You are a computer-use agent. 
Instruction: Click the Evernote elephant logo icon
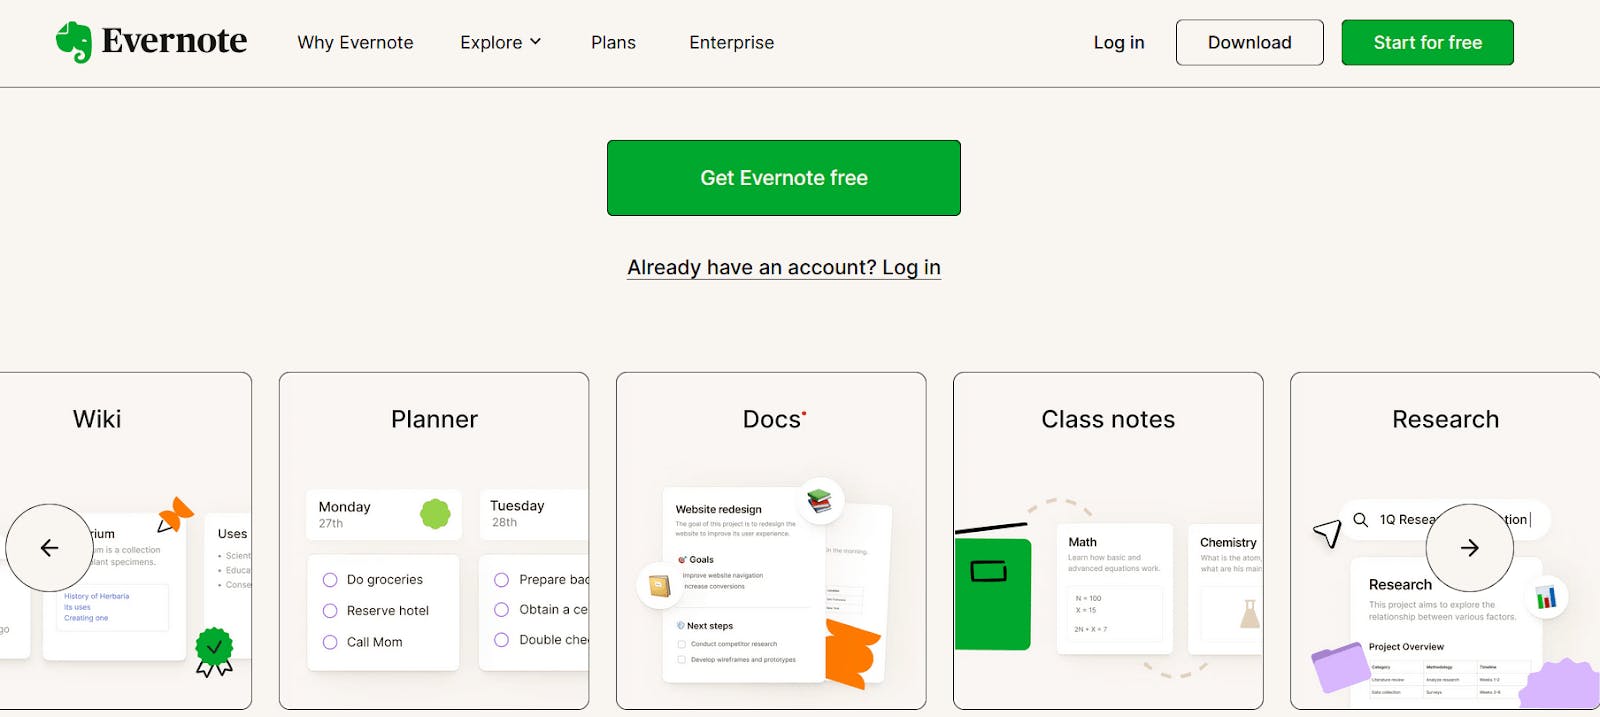pos(74,42)
